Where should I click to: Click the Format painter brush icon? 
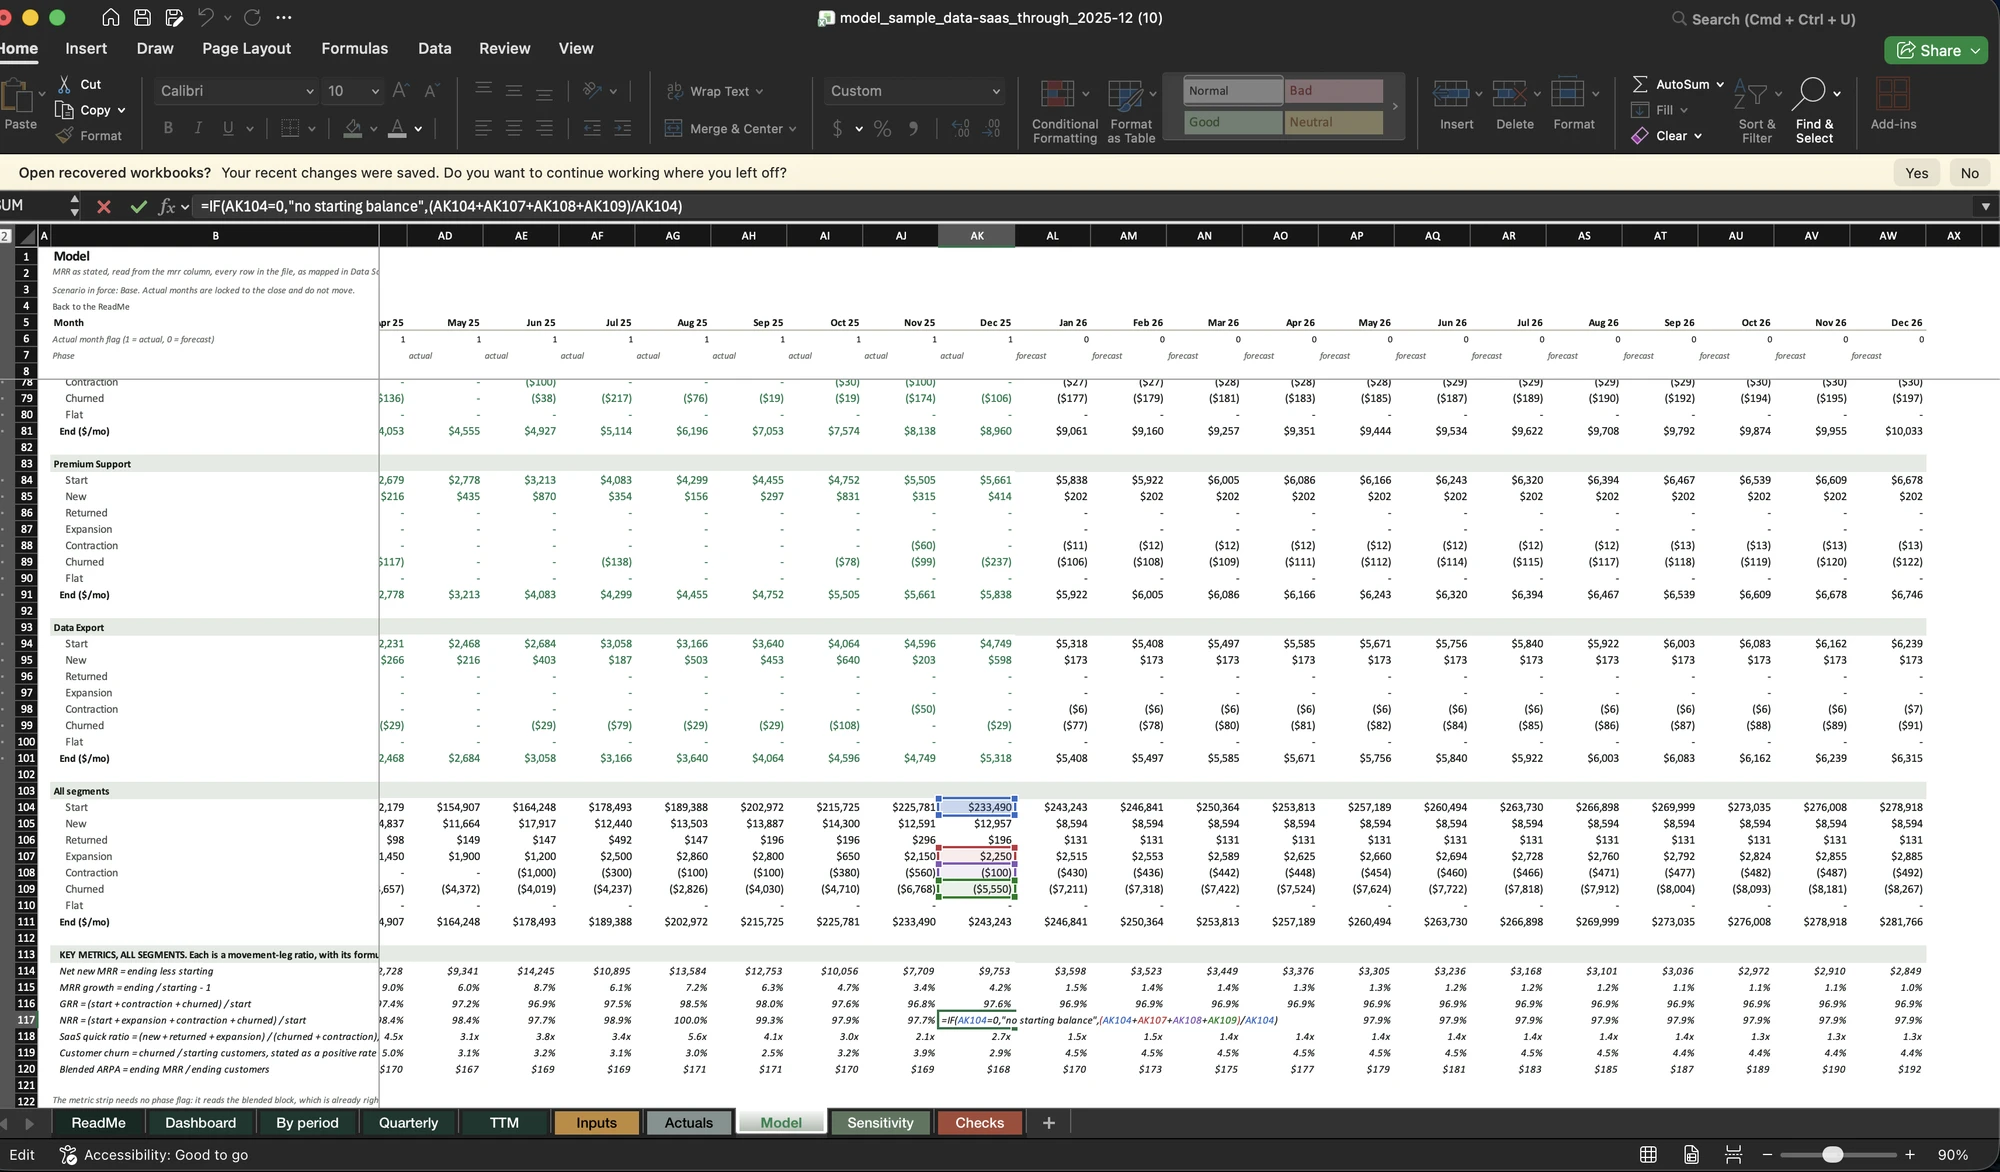[x=64, y=135]
